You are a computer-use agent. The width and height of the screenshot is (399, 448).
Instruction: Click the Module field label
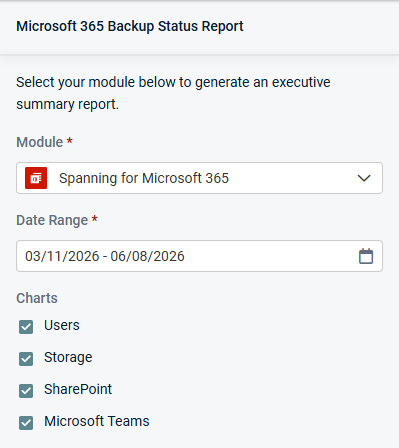tap(40, 142)
